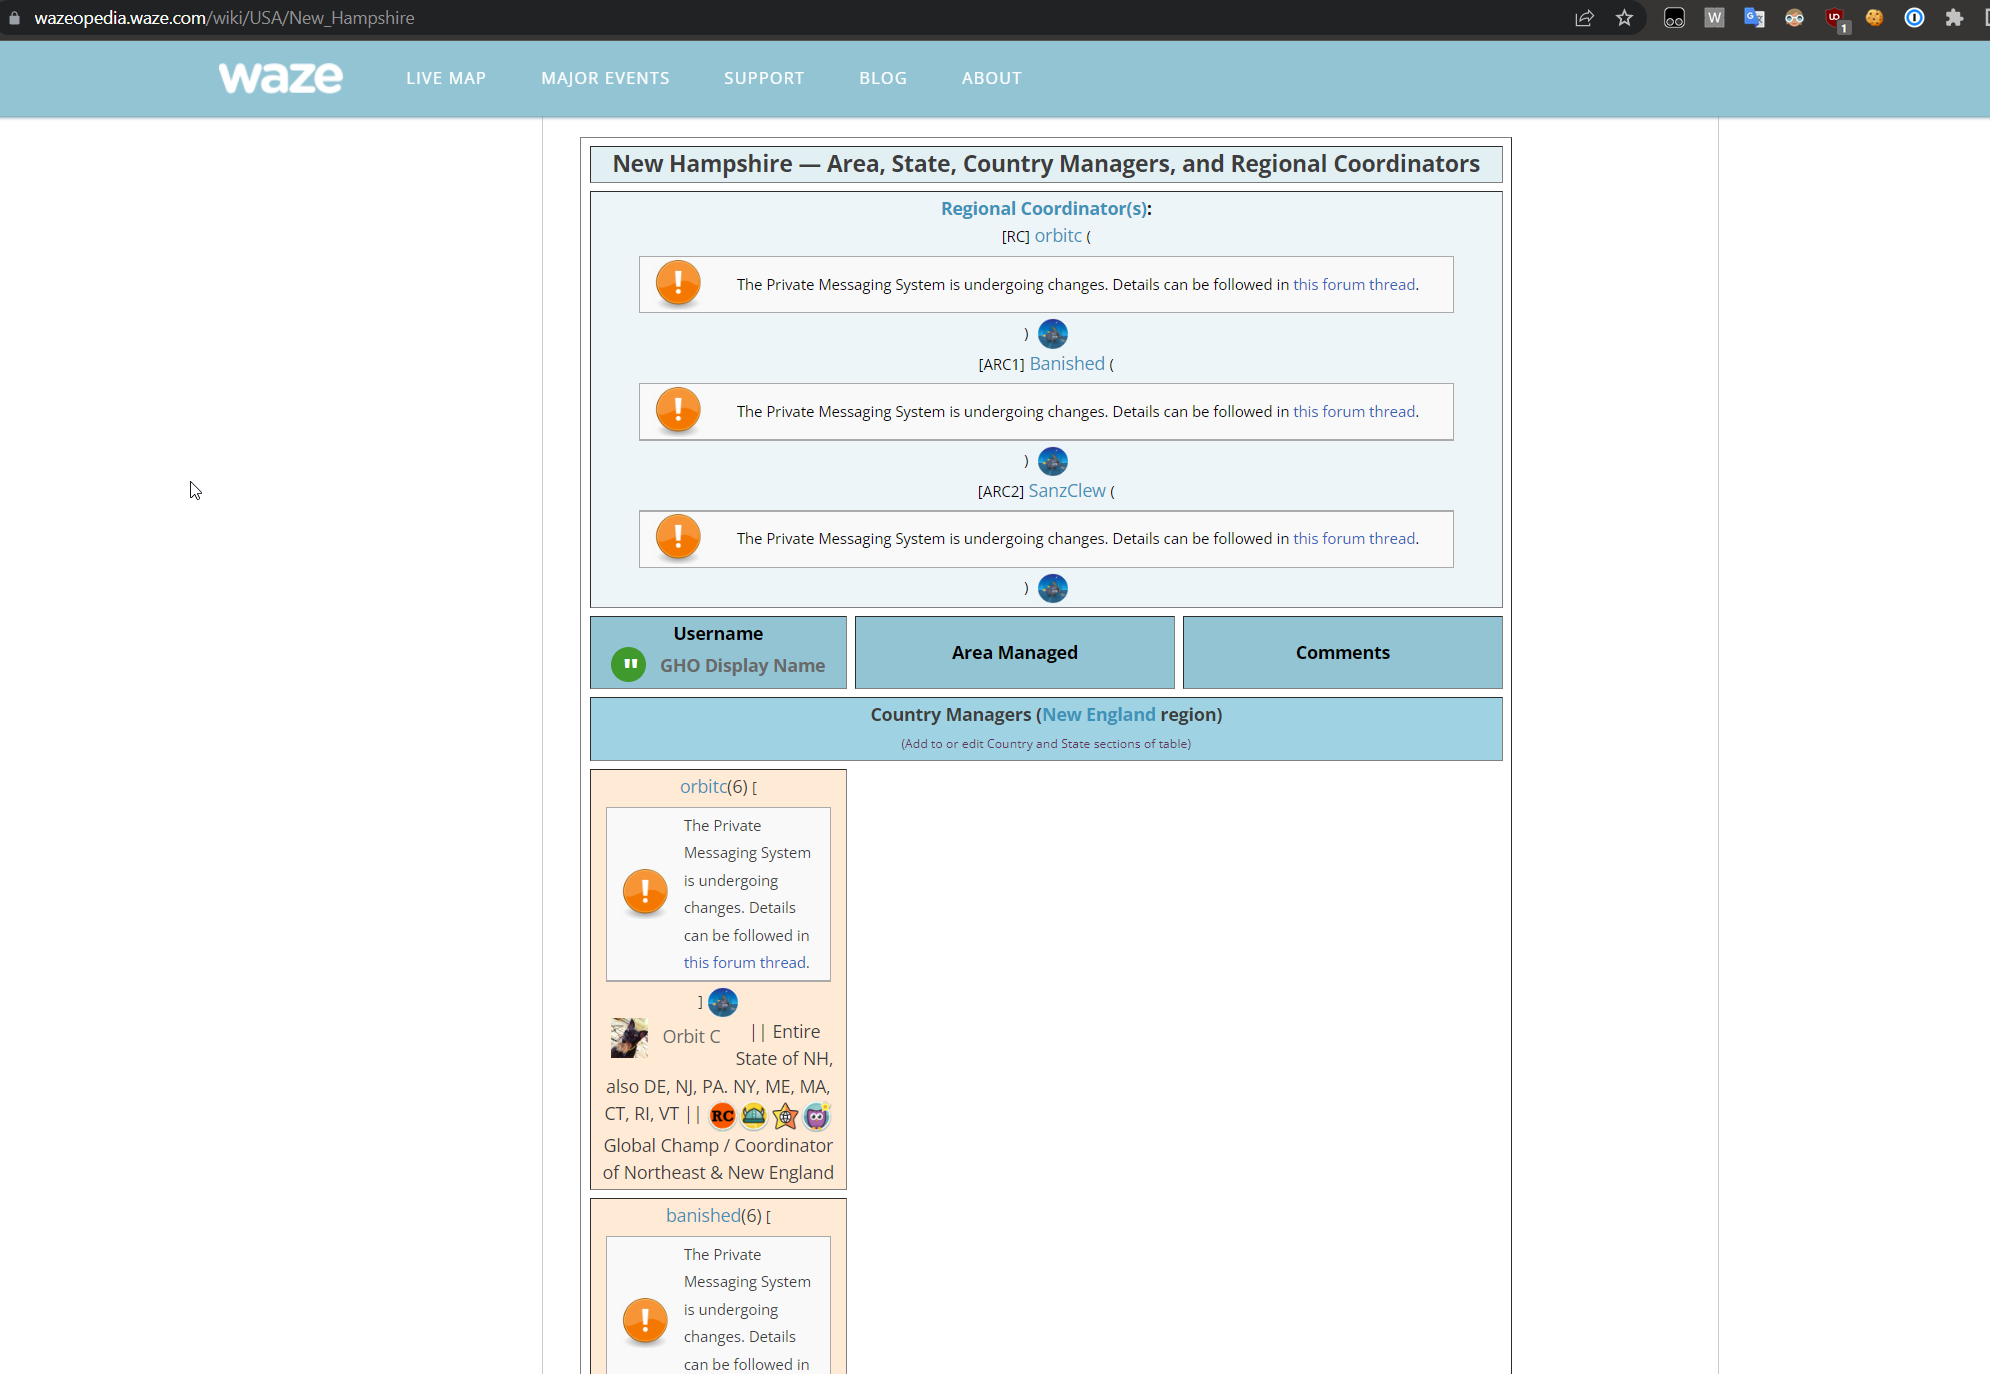
Task: Click the 1Password extension icon in the toolbar
Action: 1913,18
